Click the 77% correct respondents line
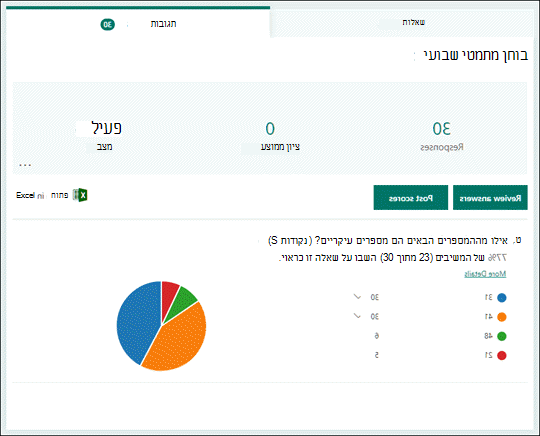This screenshot has height=436, width=540. tap(393, 258)
